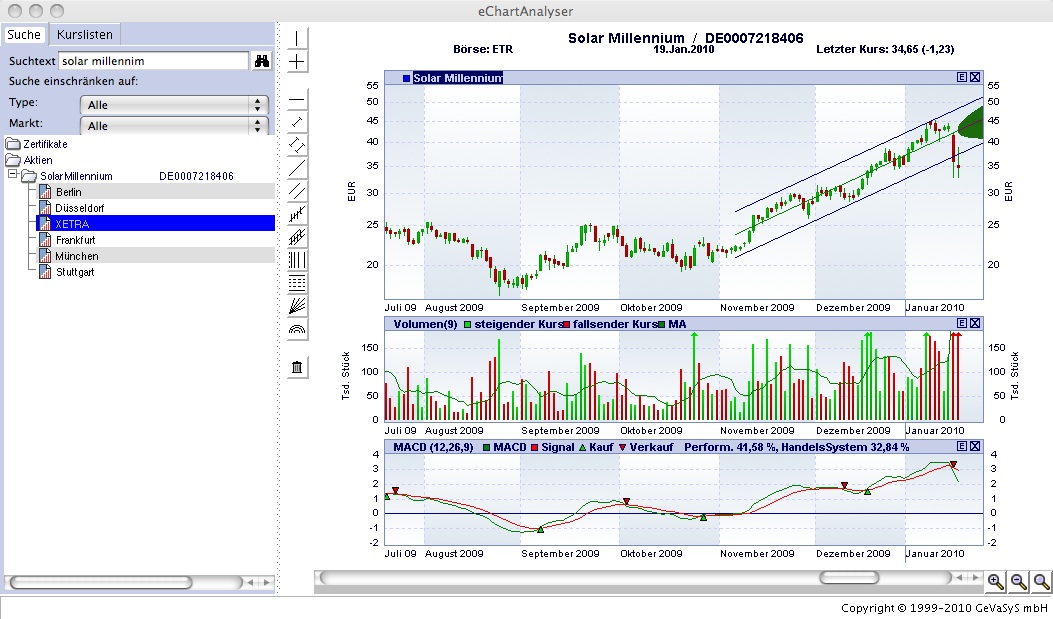Screen dimensions: 1053x619
Task: Click the trash can to delete drawings
Action: 297,369
